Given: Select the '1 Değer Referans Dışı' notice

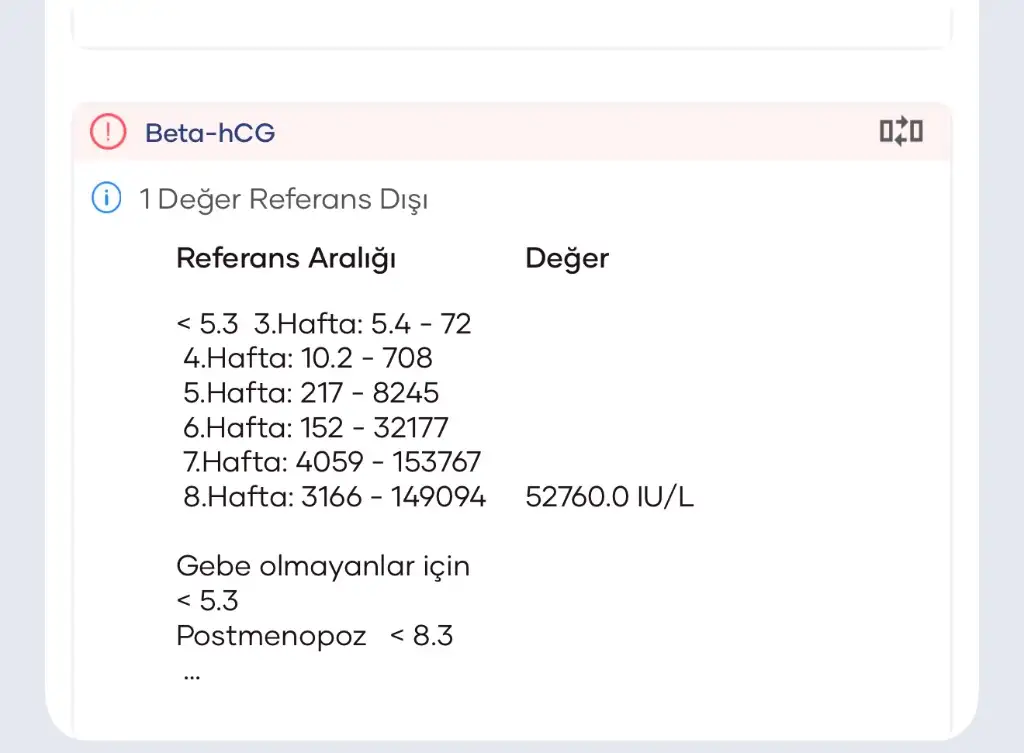Looking at the screenshot, I should tap(283, 200).
